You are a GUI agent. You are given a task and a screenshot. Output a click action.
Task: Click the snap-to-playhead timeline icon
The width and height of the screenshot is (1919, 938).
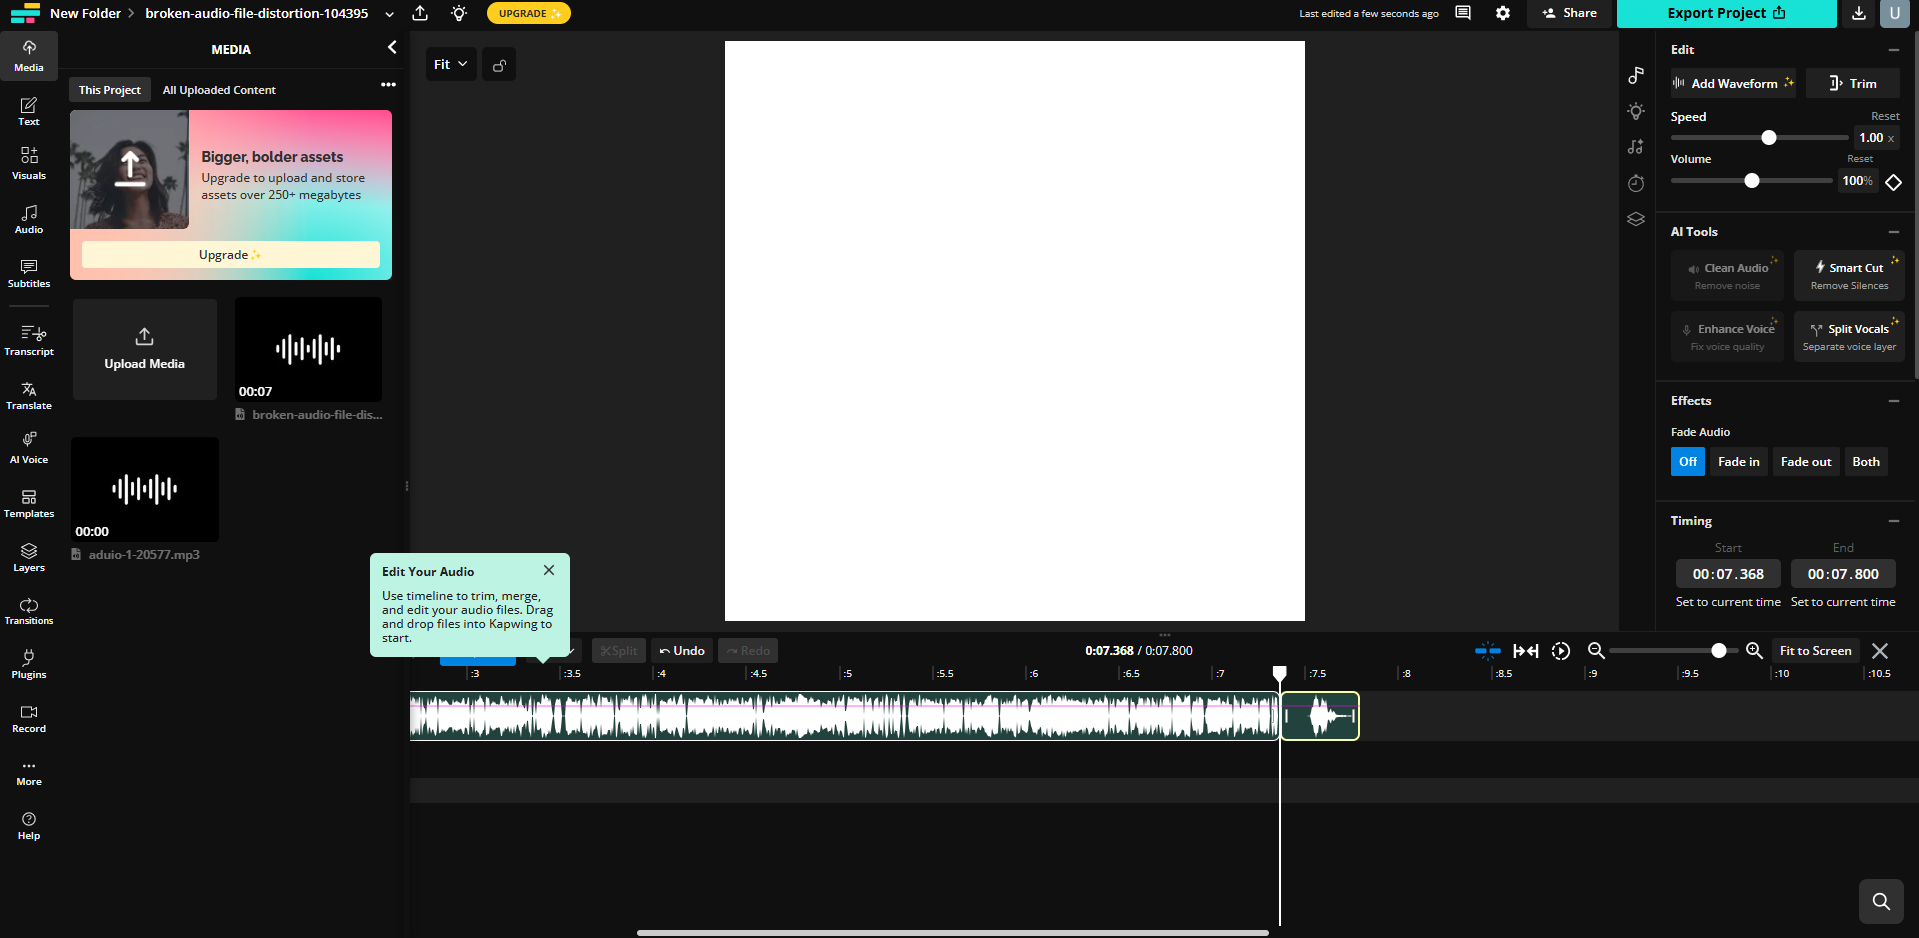[1488, 651]
